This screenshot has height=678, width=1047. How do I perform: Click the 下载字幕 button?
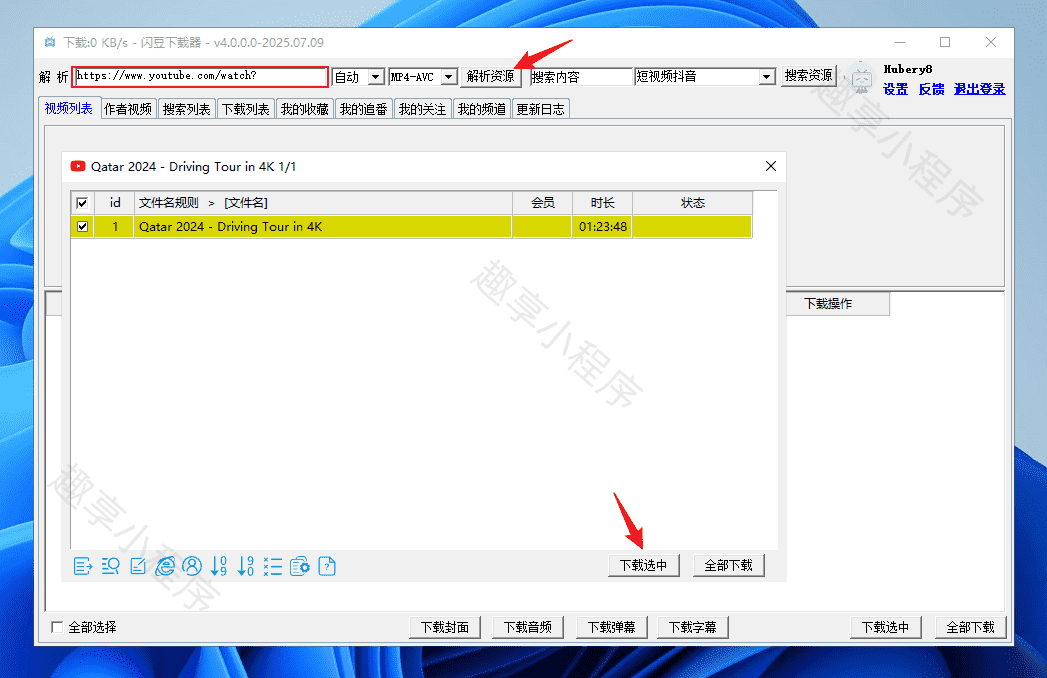click(692, 627)
